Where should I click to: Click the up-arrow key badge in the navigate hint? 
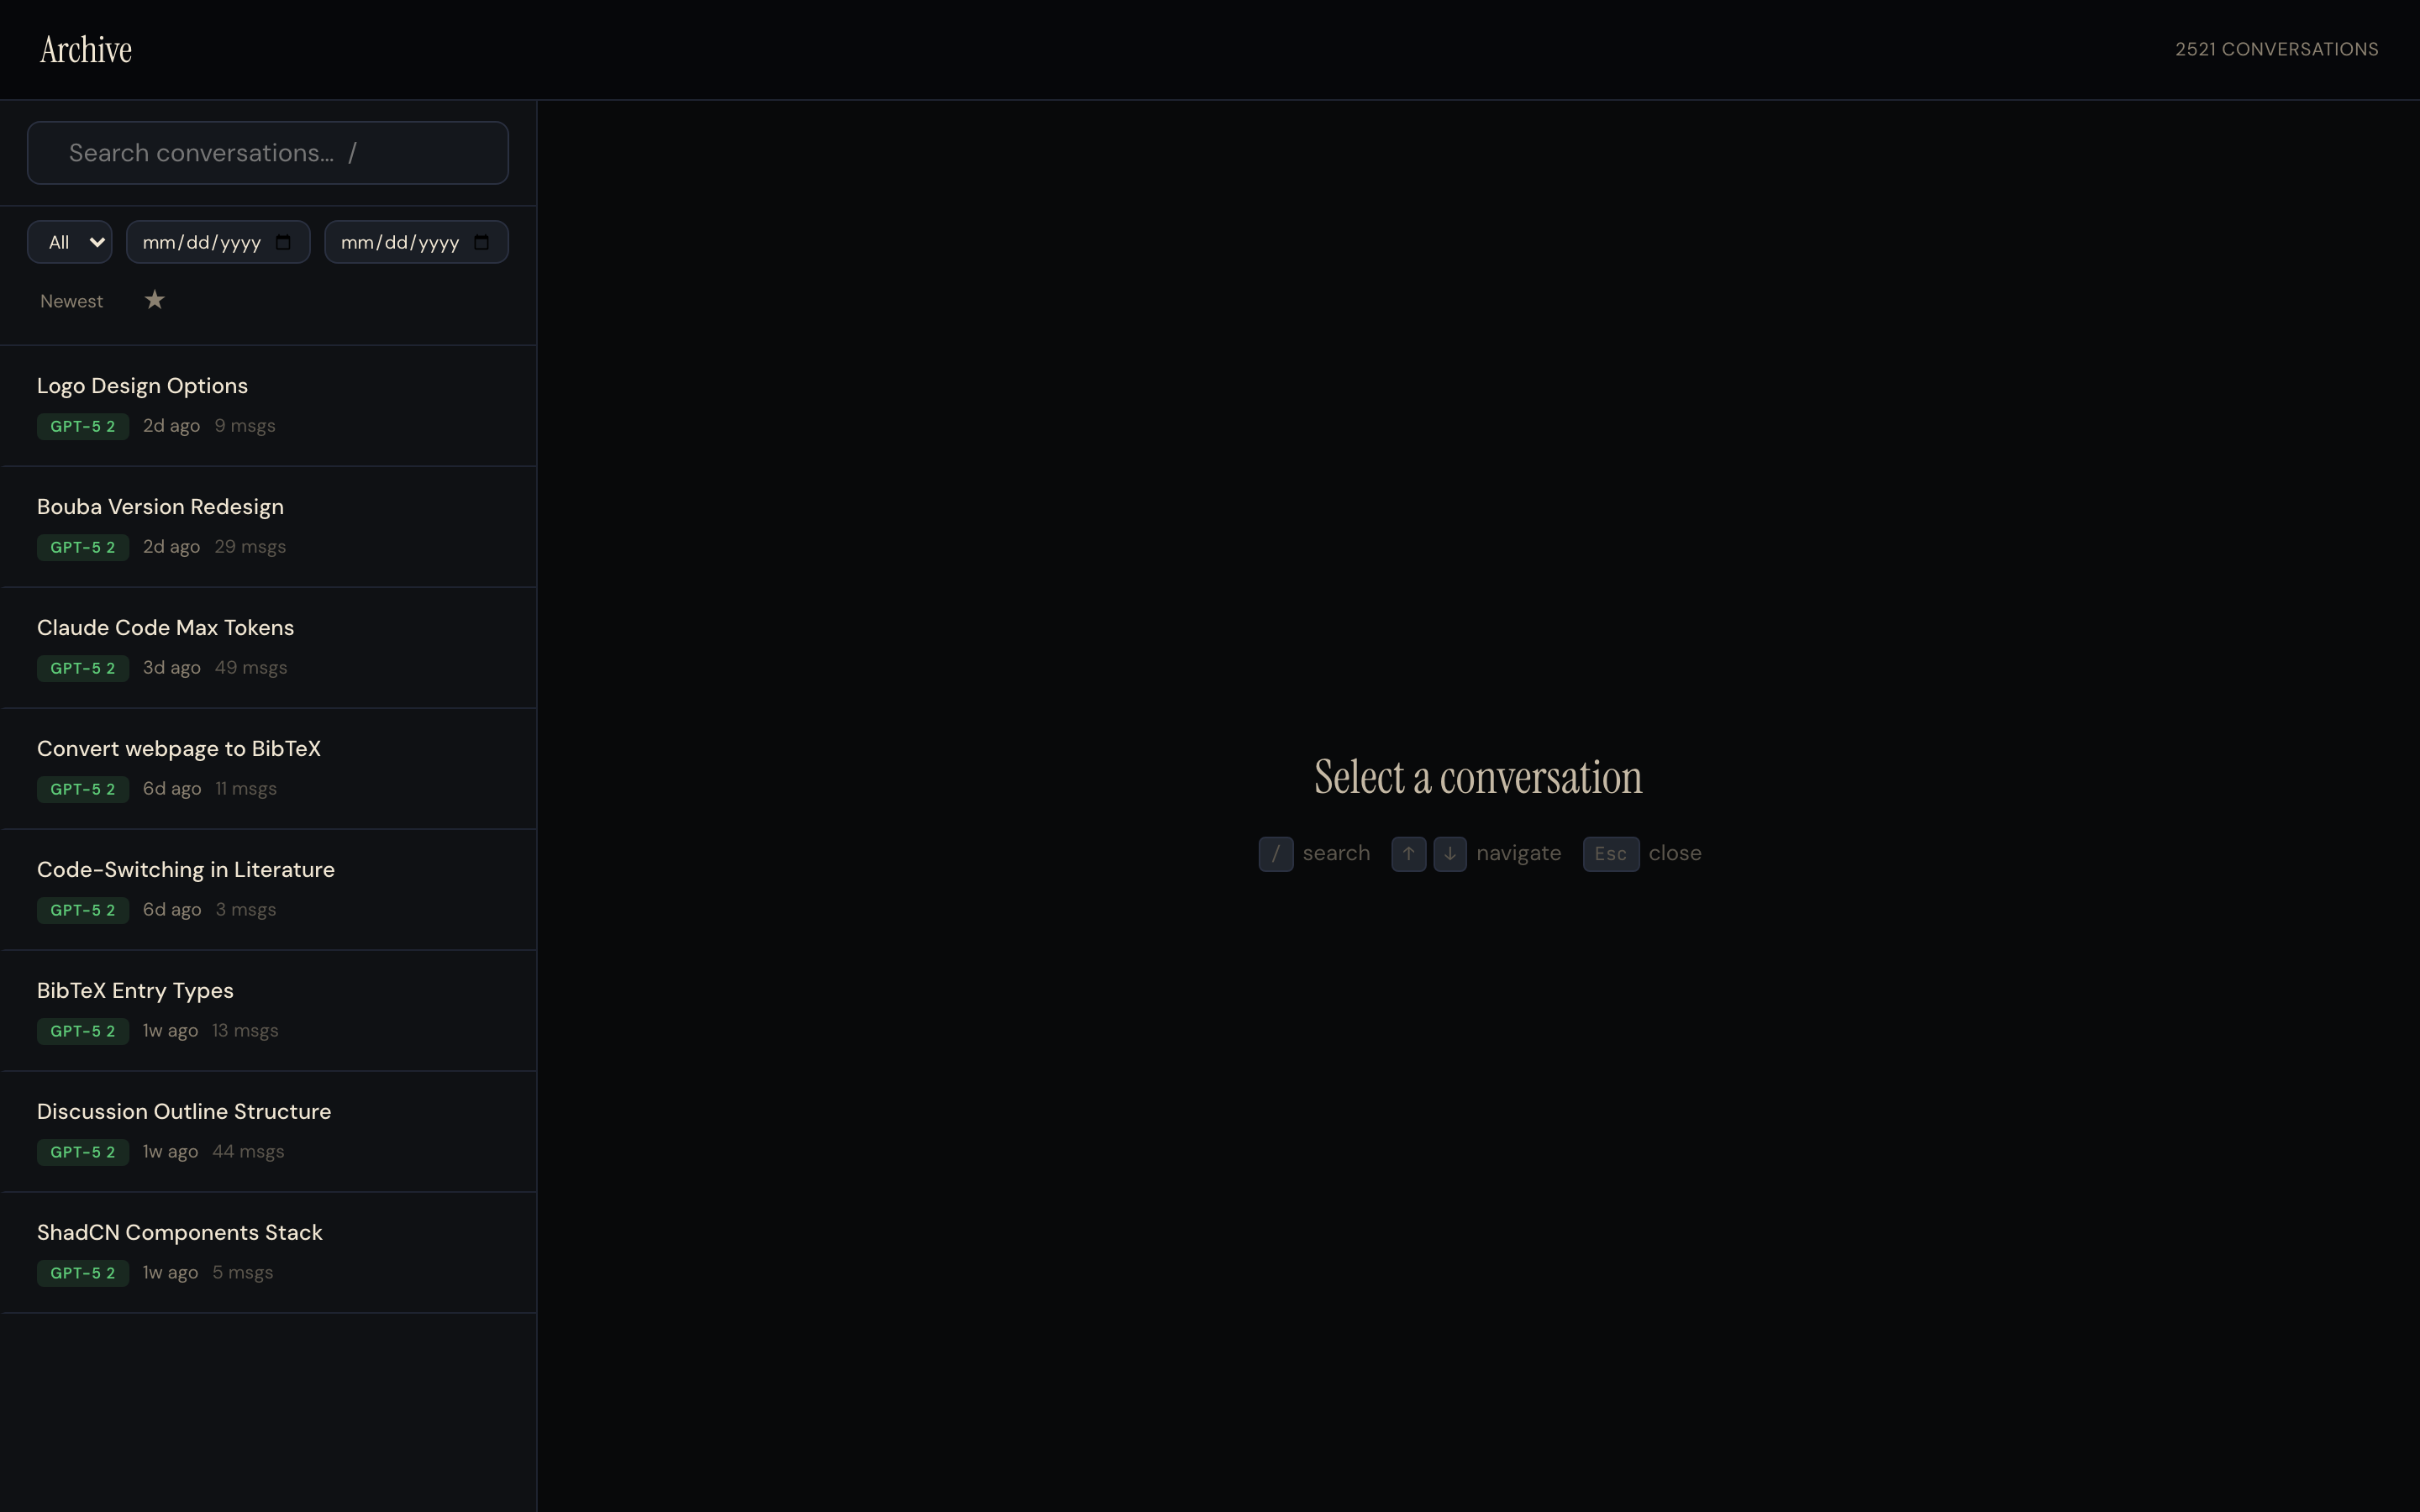pos(1408,854)
